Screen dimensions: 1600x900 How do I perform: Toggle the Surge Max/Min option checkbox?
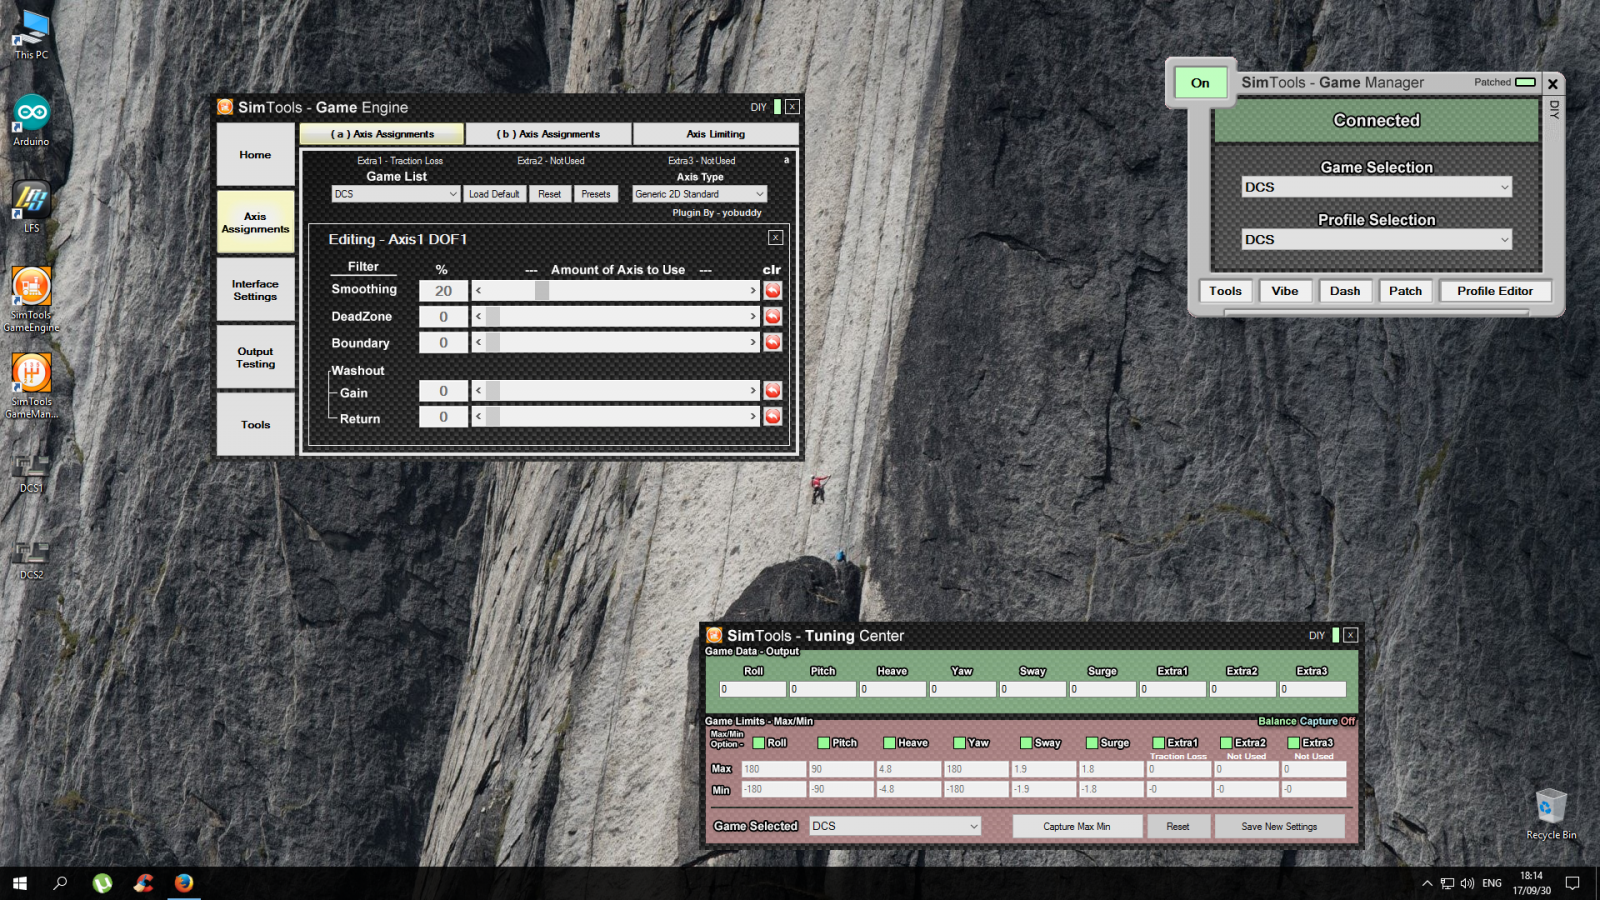pos(1092,743)
